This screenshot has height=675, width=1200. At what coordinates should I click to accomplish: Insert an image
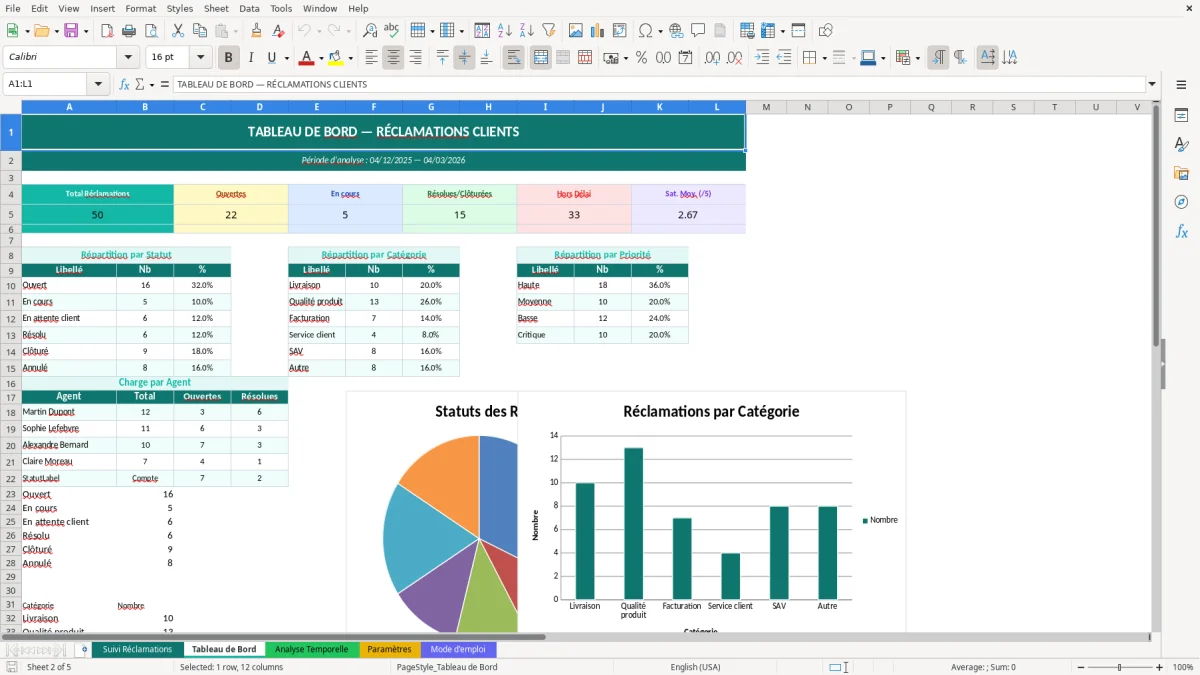(x=576, y=31)
